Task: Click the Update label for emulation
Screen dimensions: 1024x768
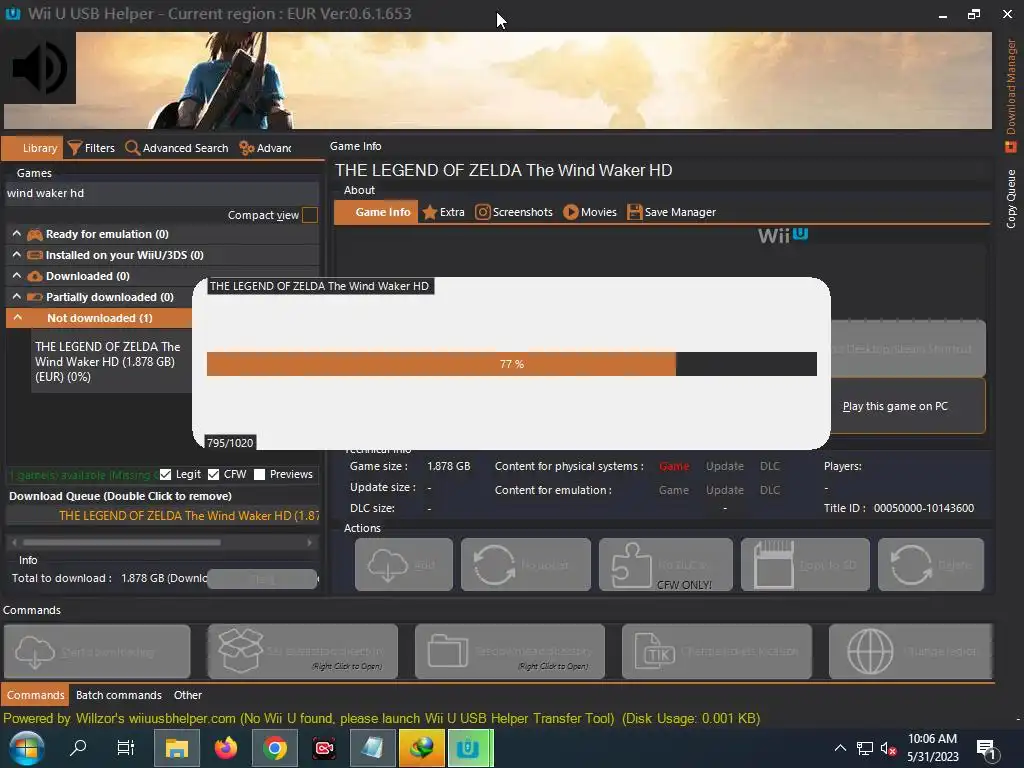Action: (x=725, y=490)
